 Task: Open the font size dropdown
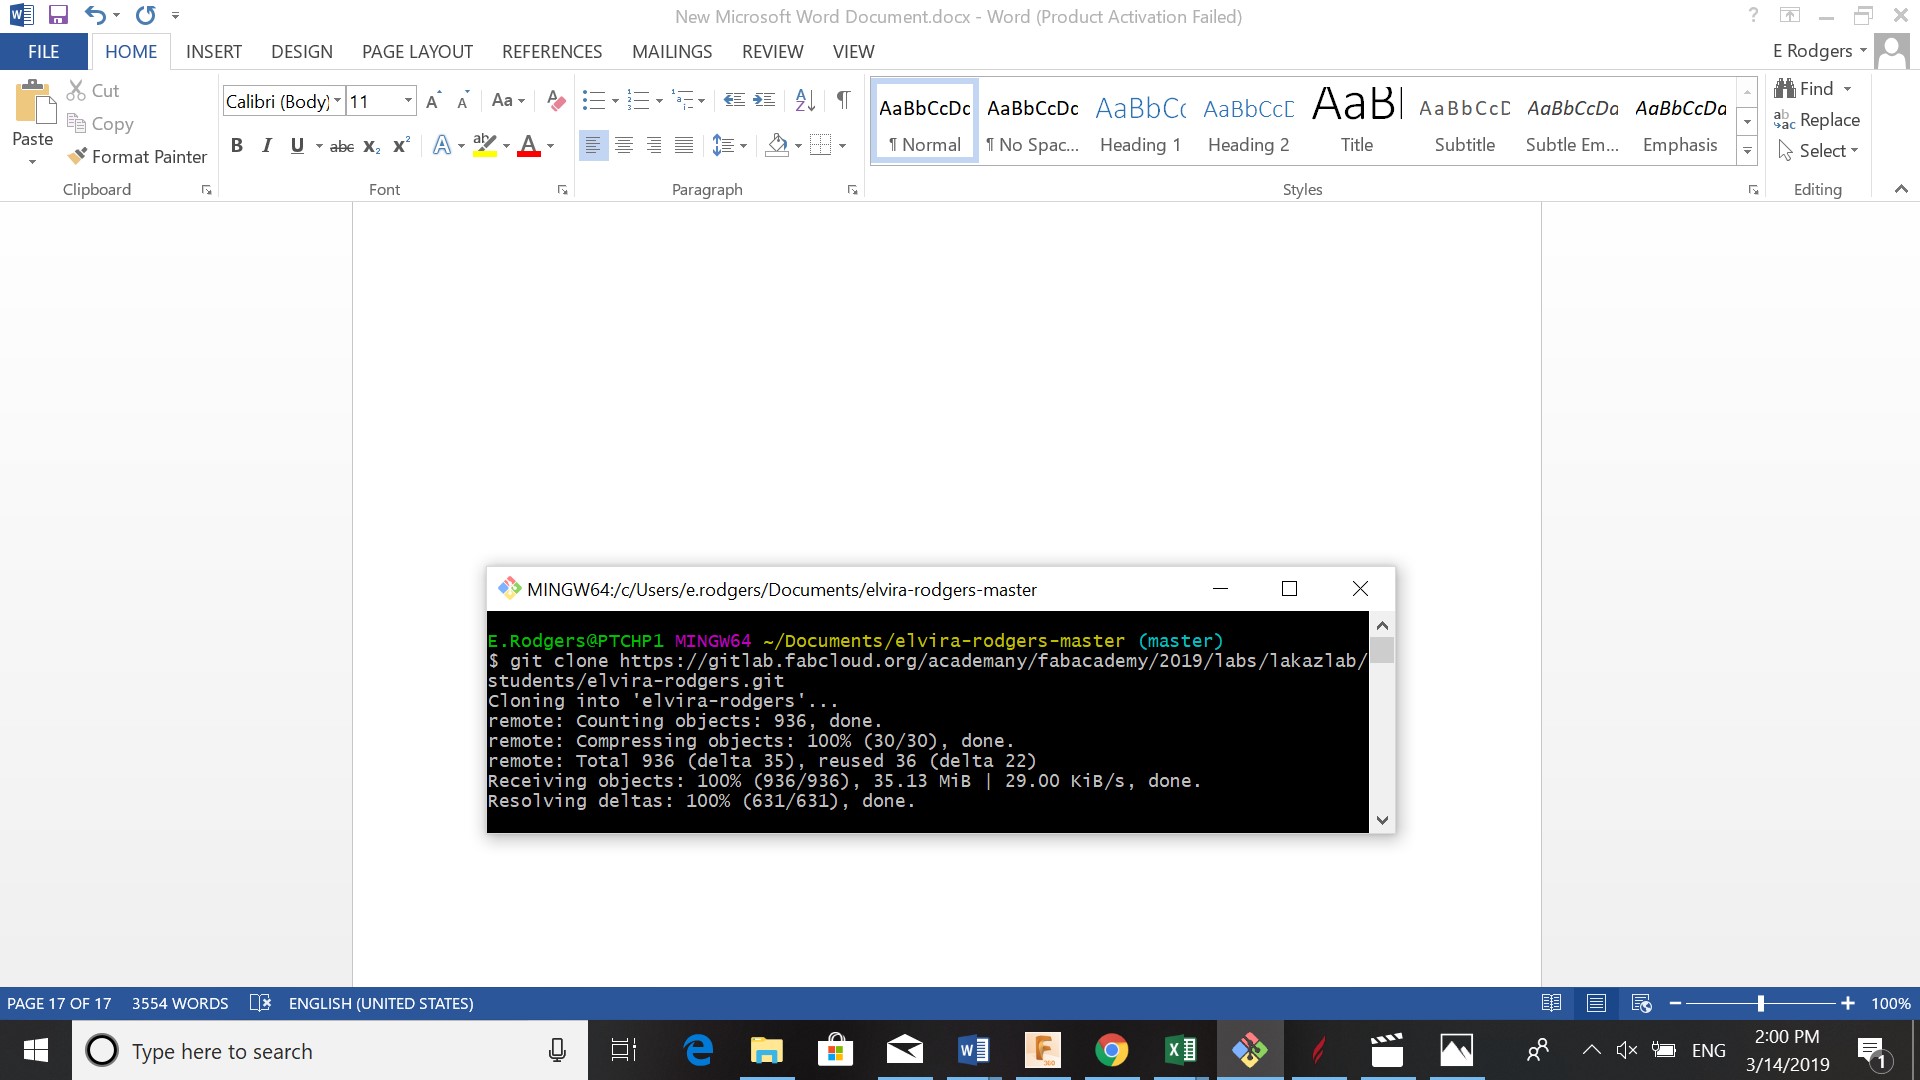pyautogui.click(x=408, y=100)
